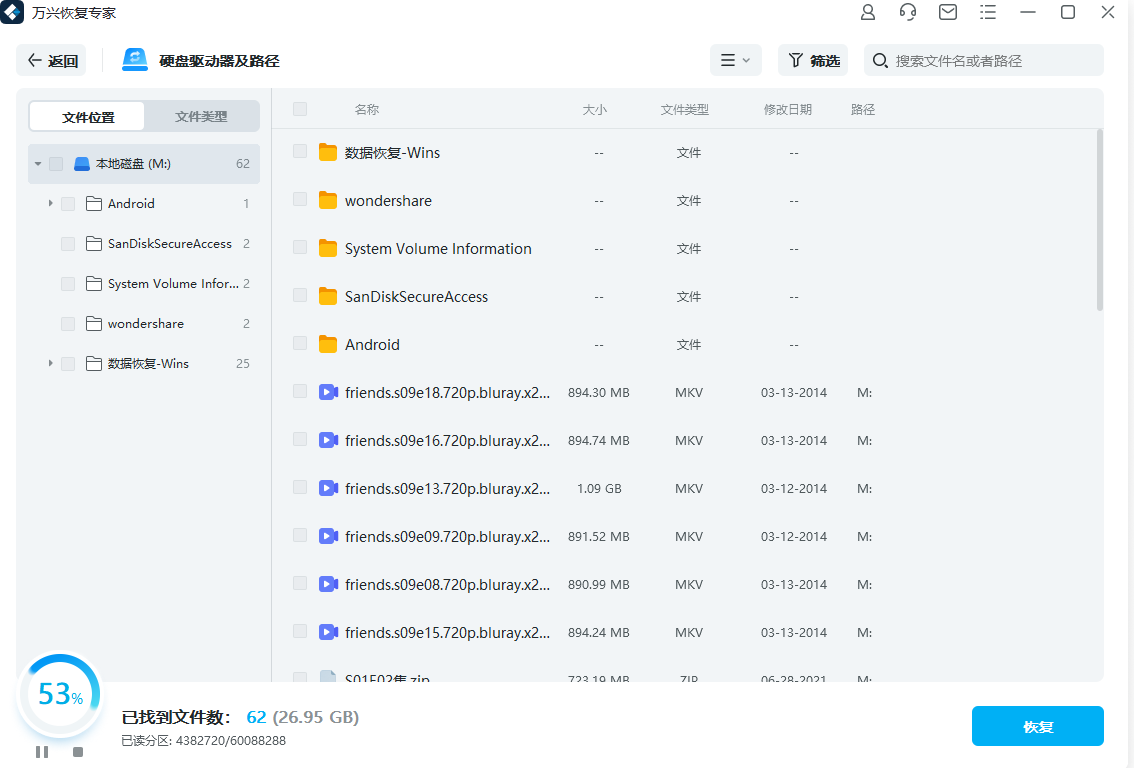Image resolution: width=1134 pixels, height=768 pixels.
Task: Click wondershare folder icon in sidebar
Action: 93,323
